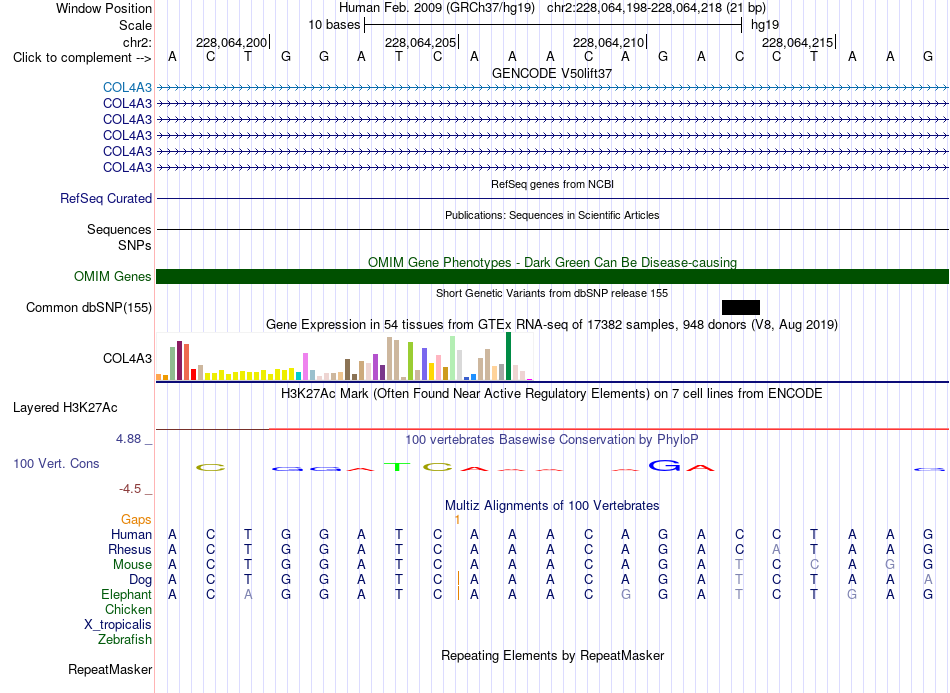Click 'Short Genetic Variants from dbSNP release 155'
The width and height of the screenshot is (950, 693).
coord(552,293)
